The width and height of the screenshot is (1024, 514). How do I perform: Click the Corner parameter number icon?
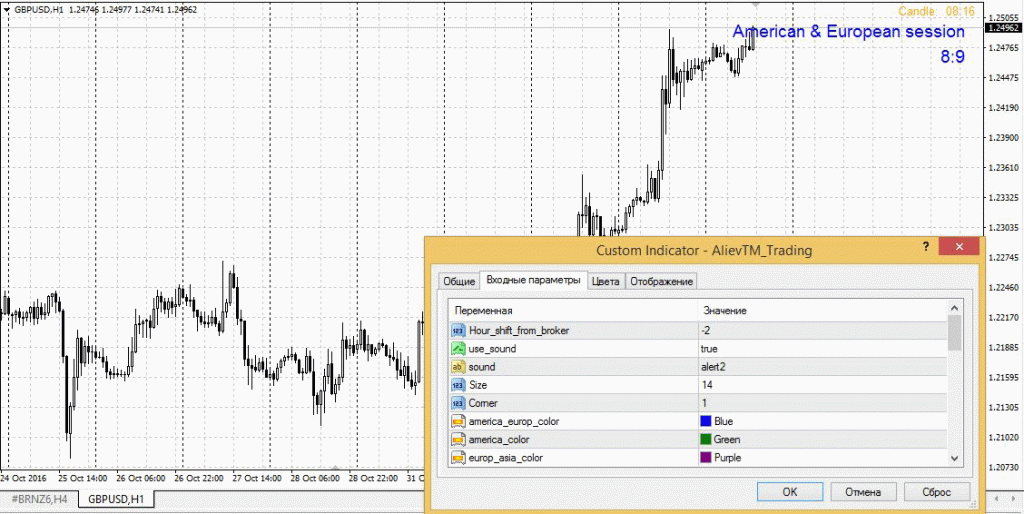click(x=458, y=403)
